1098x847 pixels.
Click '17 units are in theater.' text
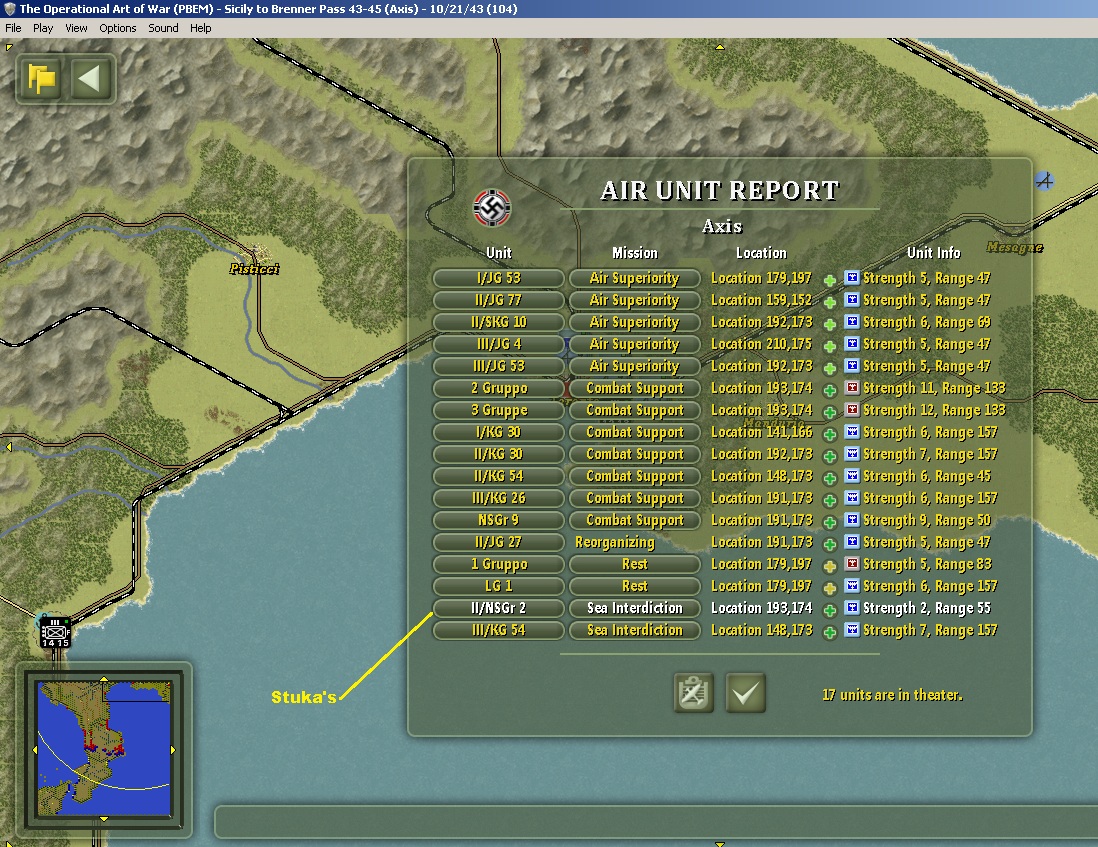tap(892, 695)
